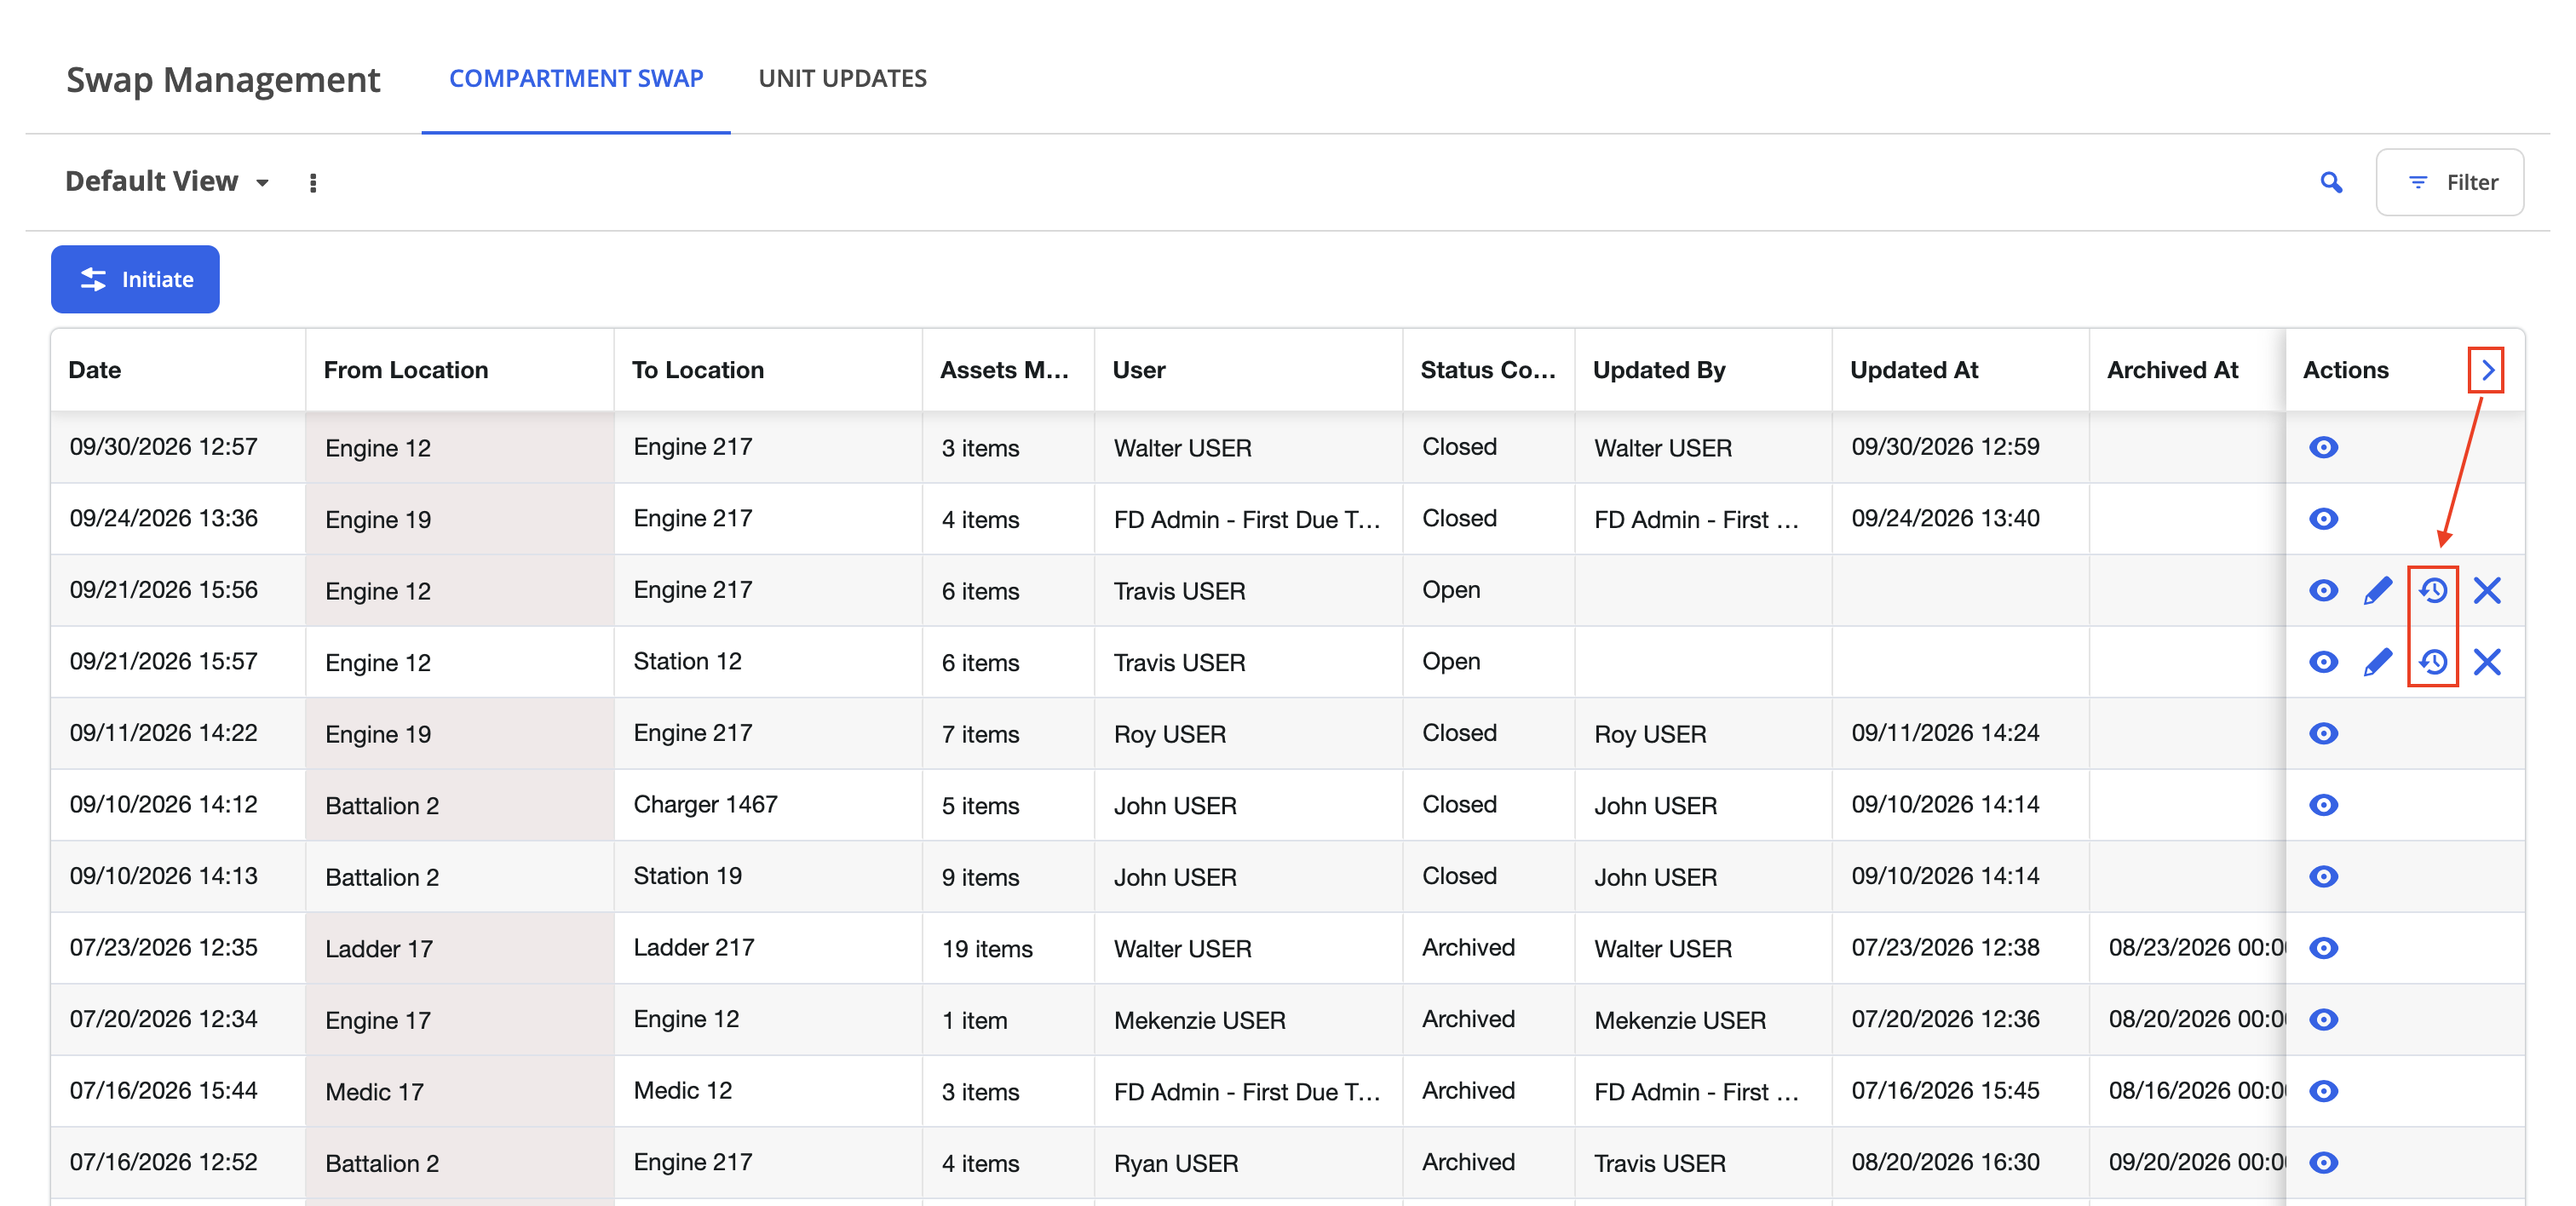View the 09/11/2026 14:22 Roy USER swap
Viewport: 2576px width, 1206px height.
tap(2323, 733)
